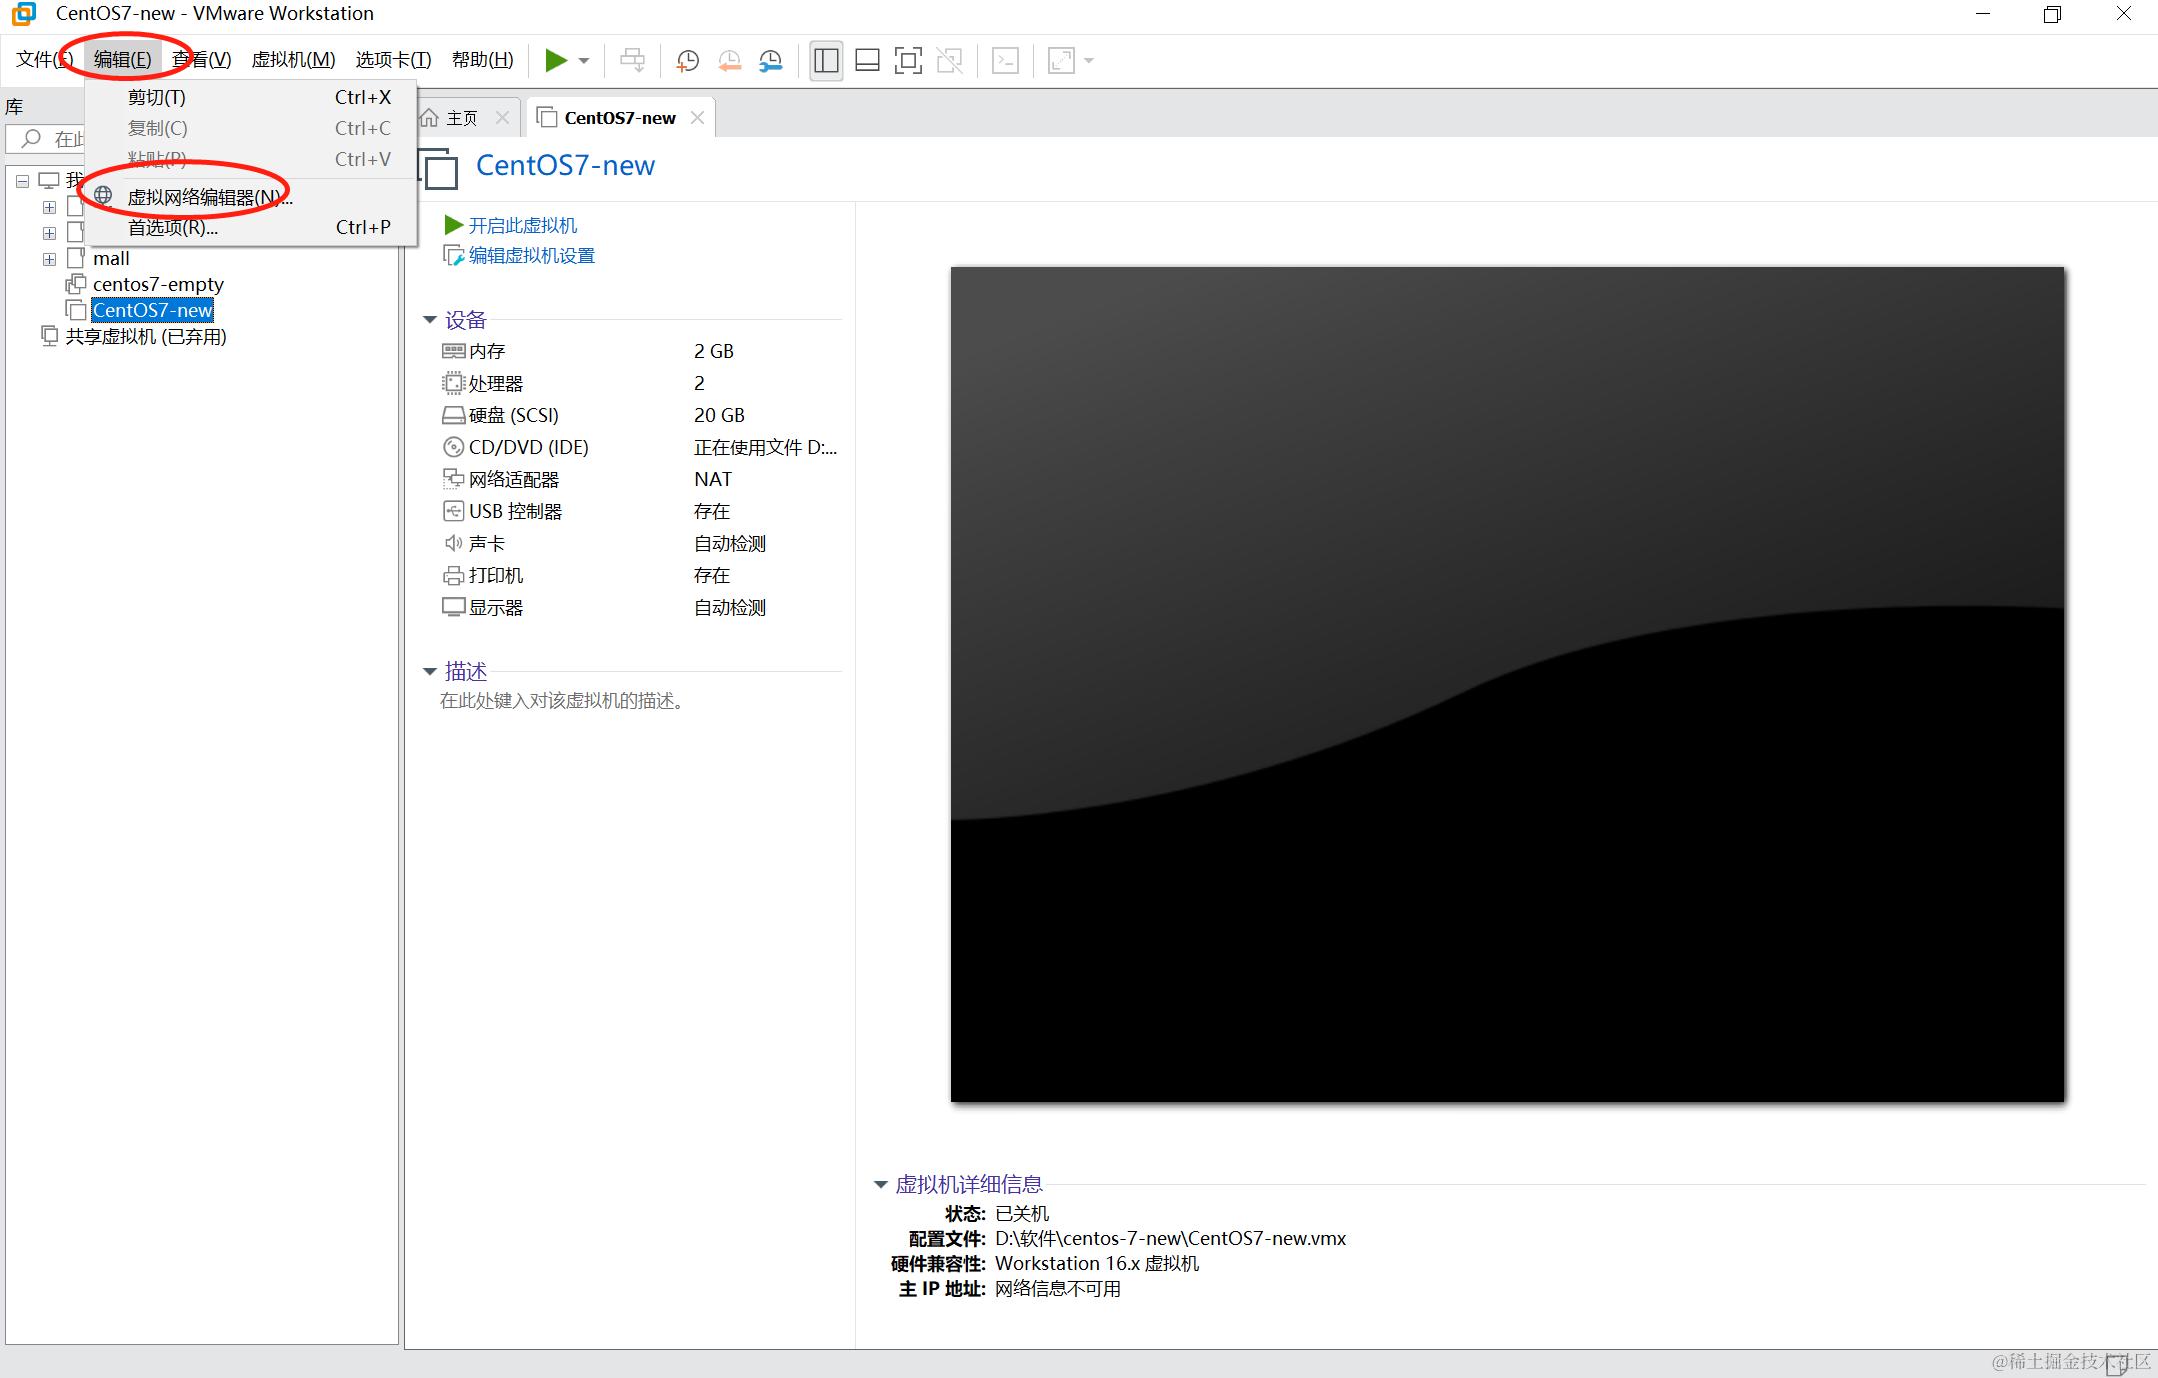Image resolution: width=2158 pixels, height=1378 pixels.
Task: Open the dropdown next to the power button
Action: click(x=583, y=60)
